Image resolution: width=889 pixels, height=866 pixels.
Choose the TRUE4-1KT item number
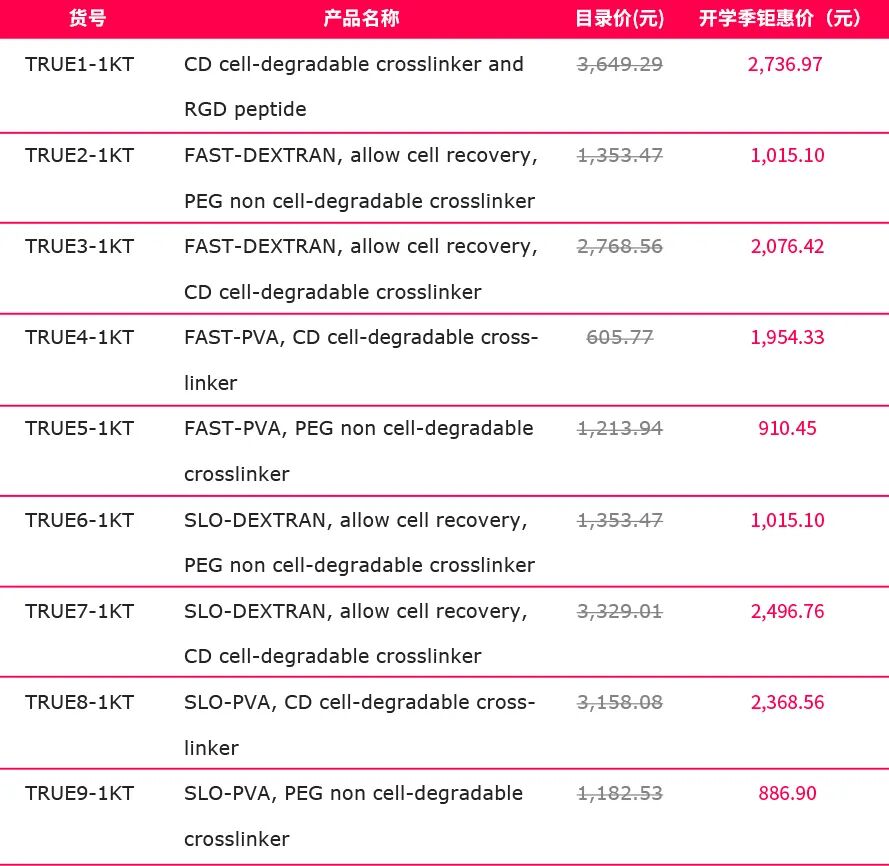coord(80,337)
